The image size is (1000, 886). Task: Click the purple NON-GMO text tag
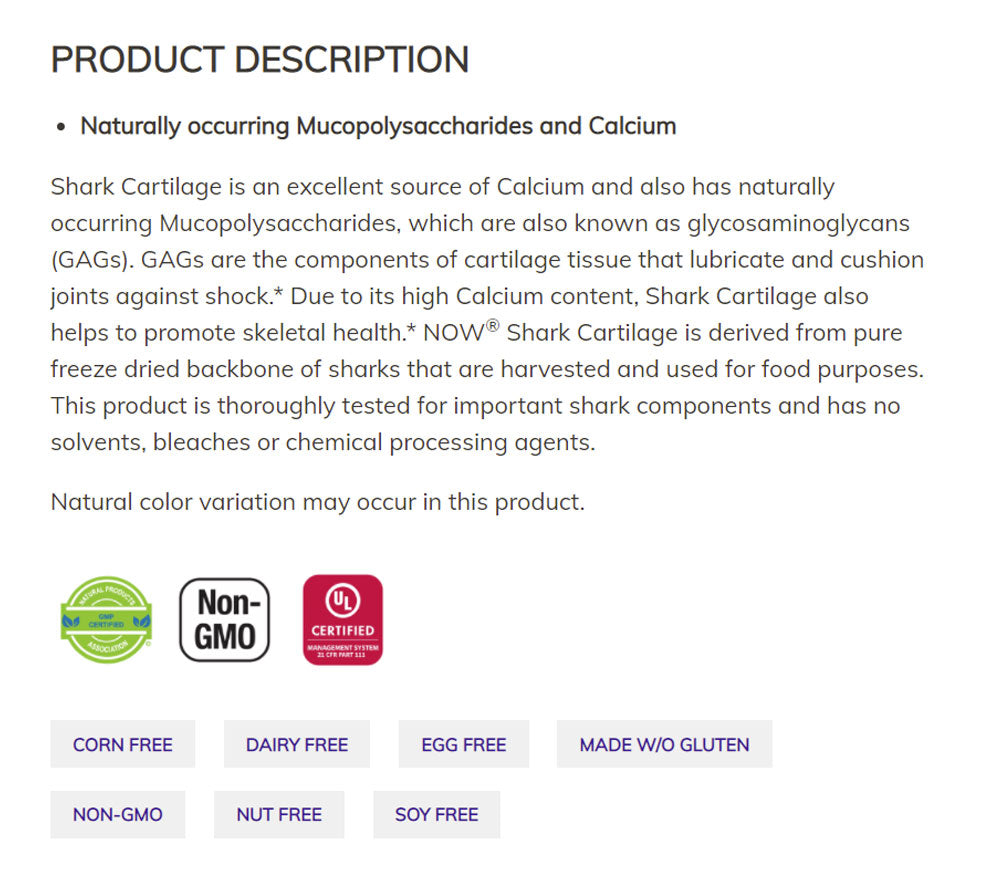pos(118,814)
